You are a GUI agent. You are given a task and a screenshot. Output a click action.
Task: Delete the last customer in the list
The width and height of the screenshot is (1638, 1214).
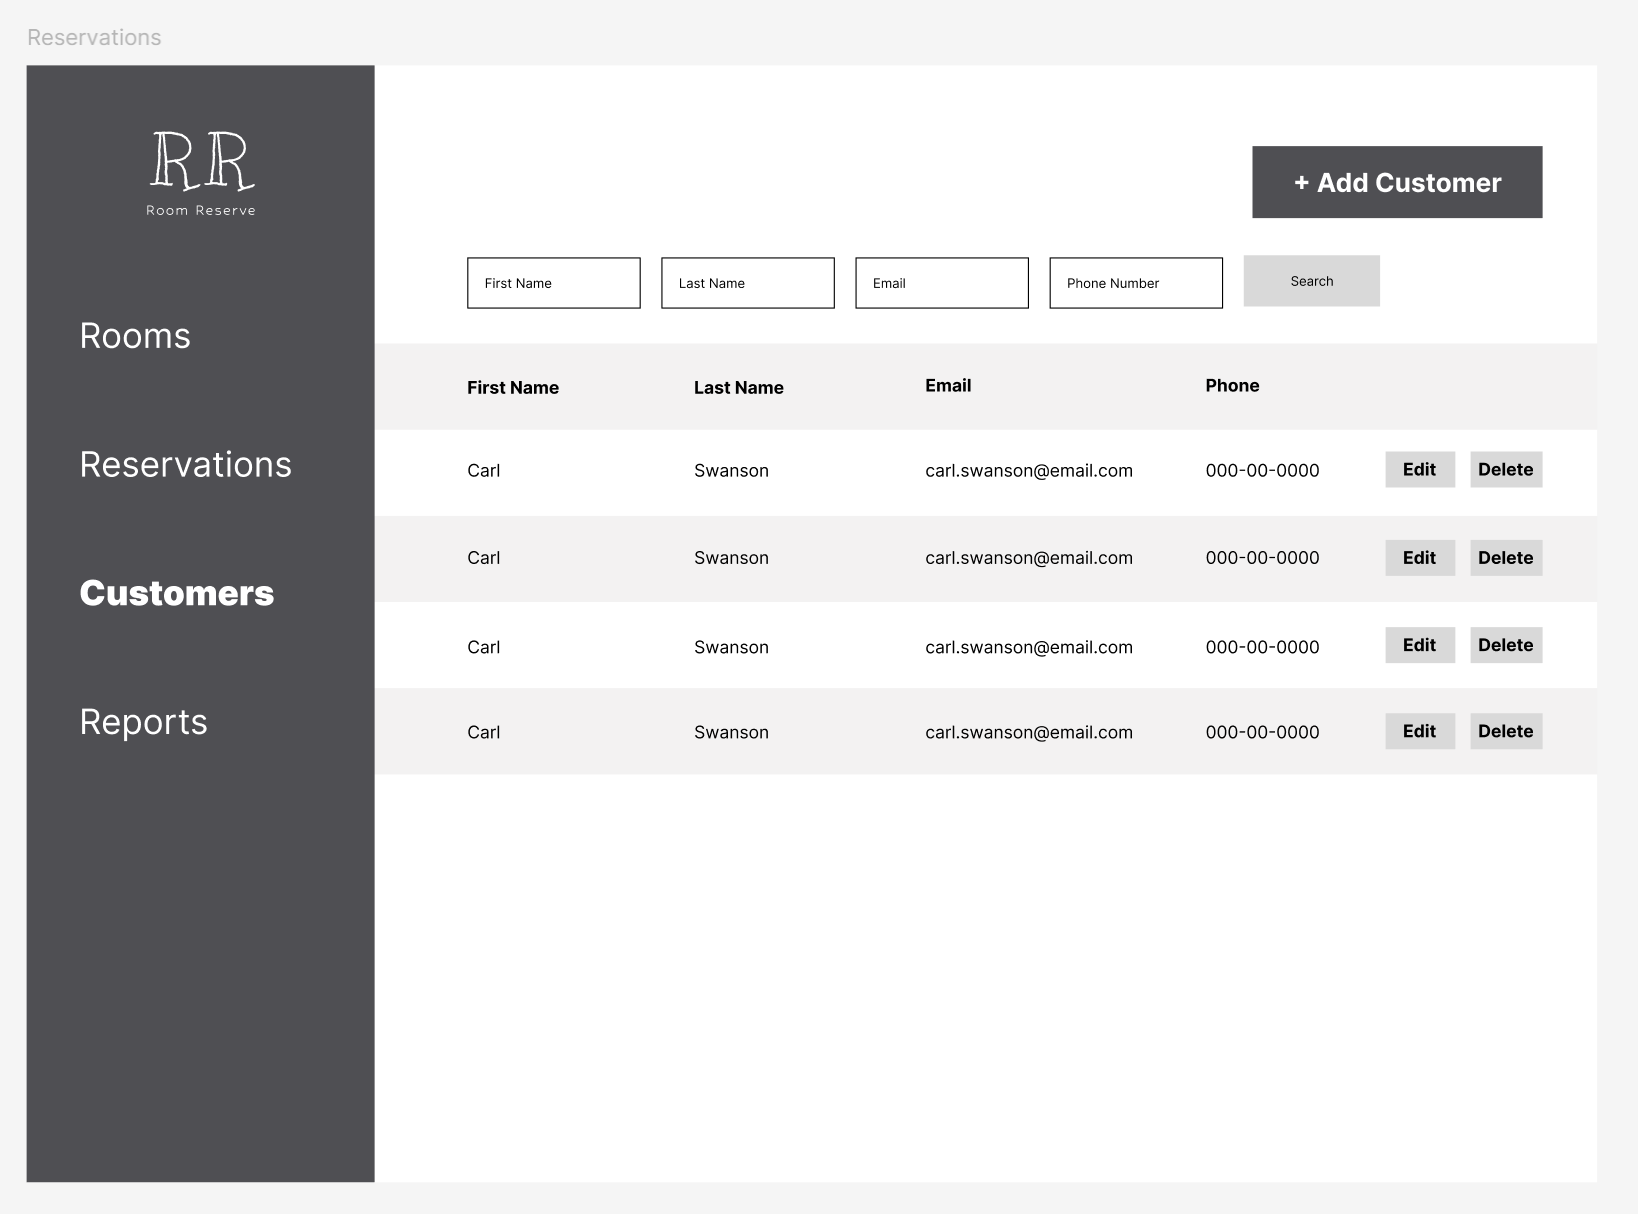1505,731
